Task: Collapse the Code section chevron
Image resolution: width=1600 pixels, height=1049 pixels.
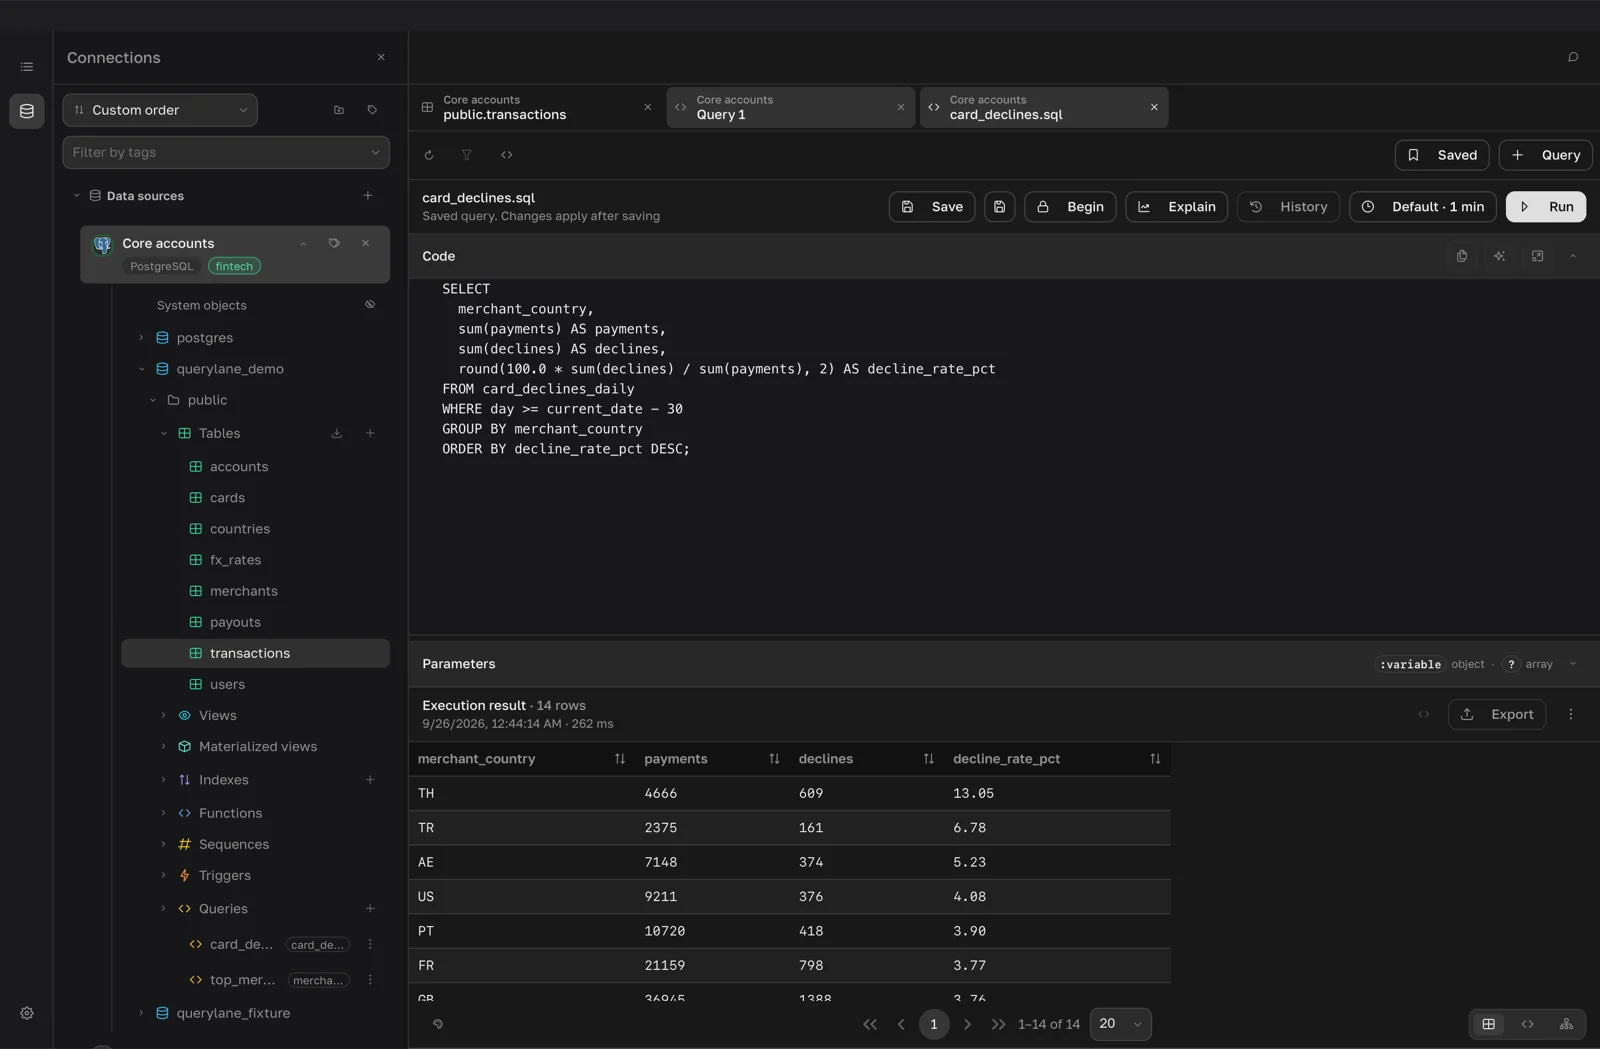Action: click(1573, 256)
